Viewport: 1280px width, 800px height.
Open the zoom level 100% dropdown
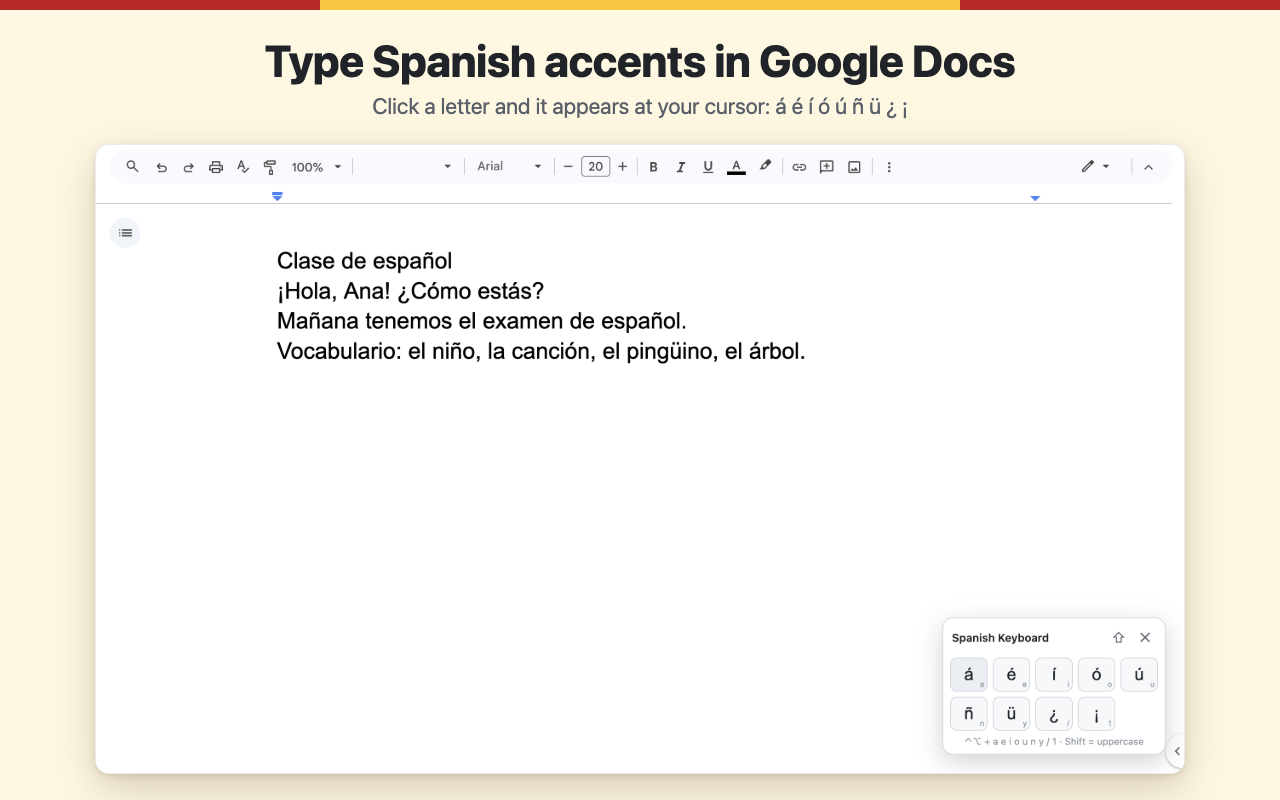tap(316, 167)
